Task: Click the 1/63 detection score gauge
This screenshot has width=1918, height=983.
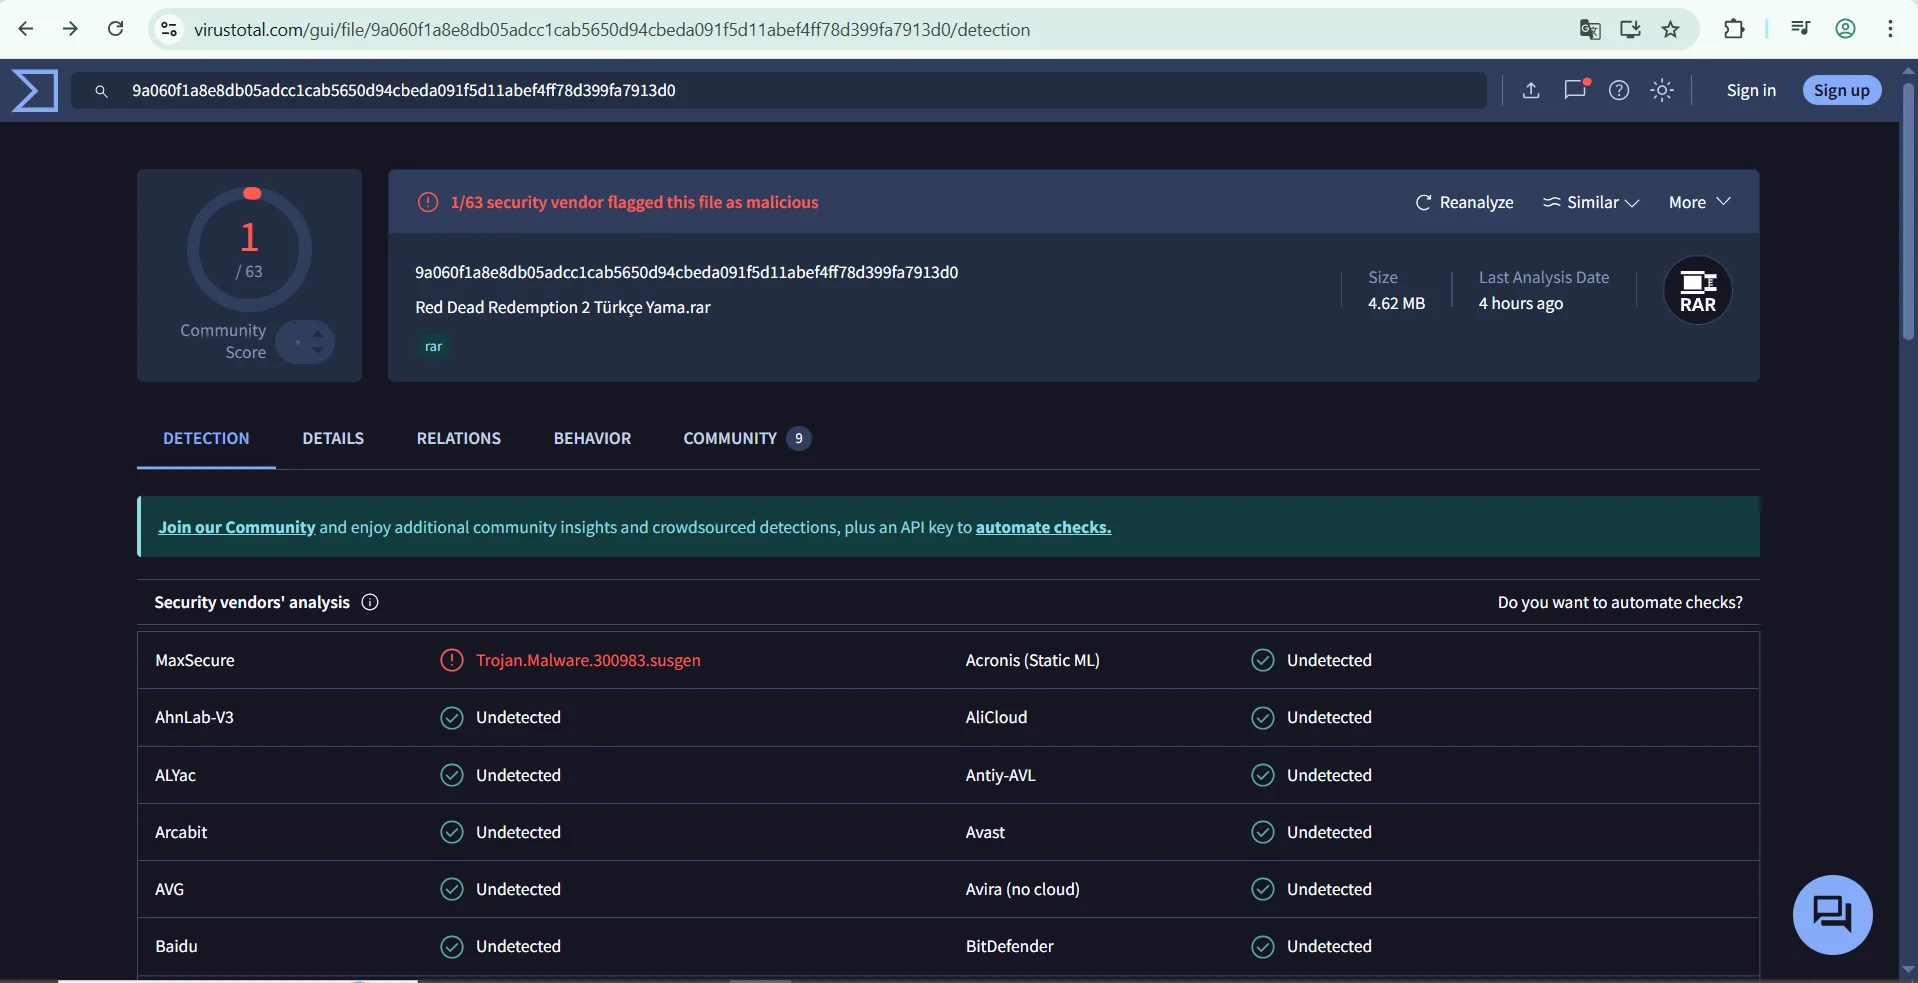Action: [x=249, y=249]
